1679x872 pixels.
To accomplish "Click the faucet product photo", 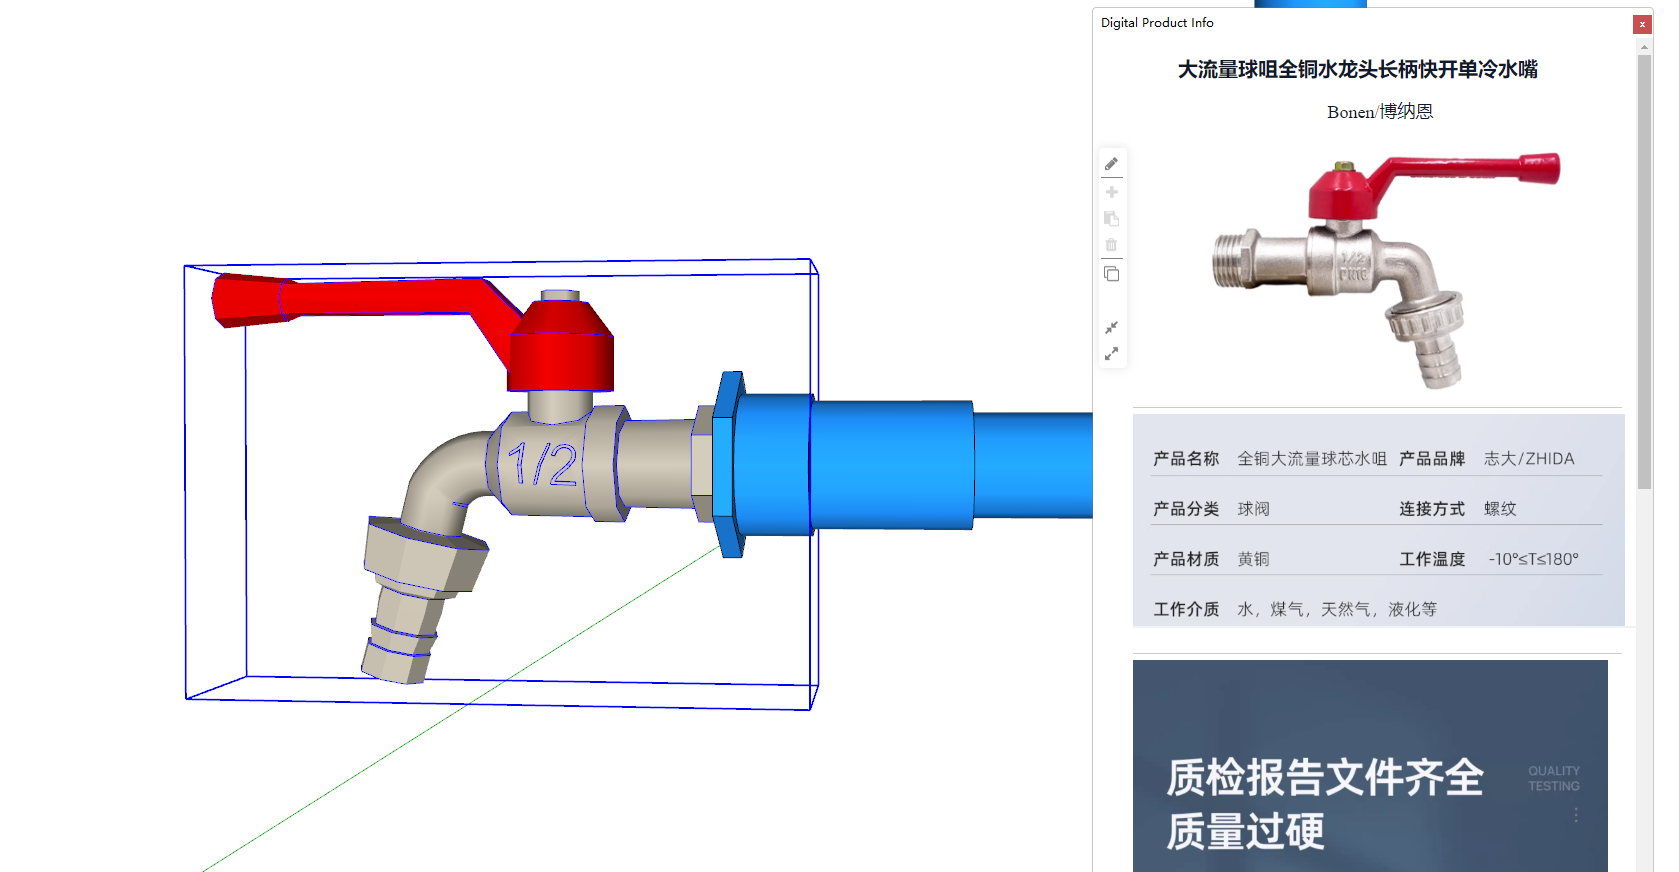I will click(x=1386, y=270).
